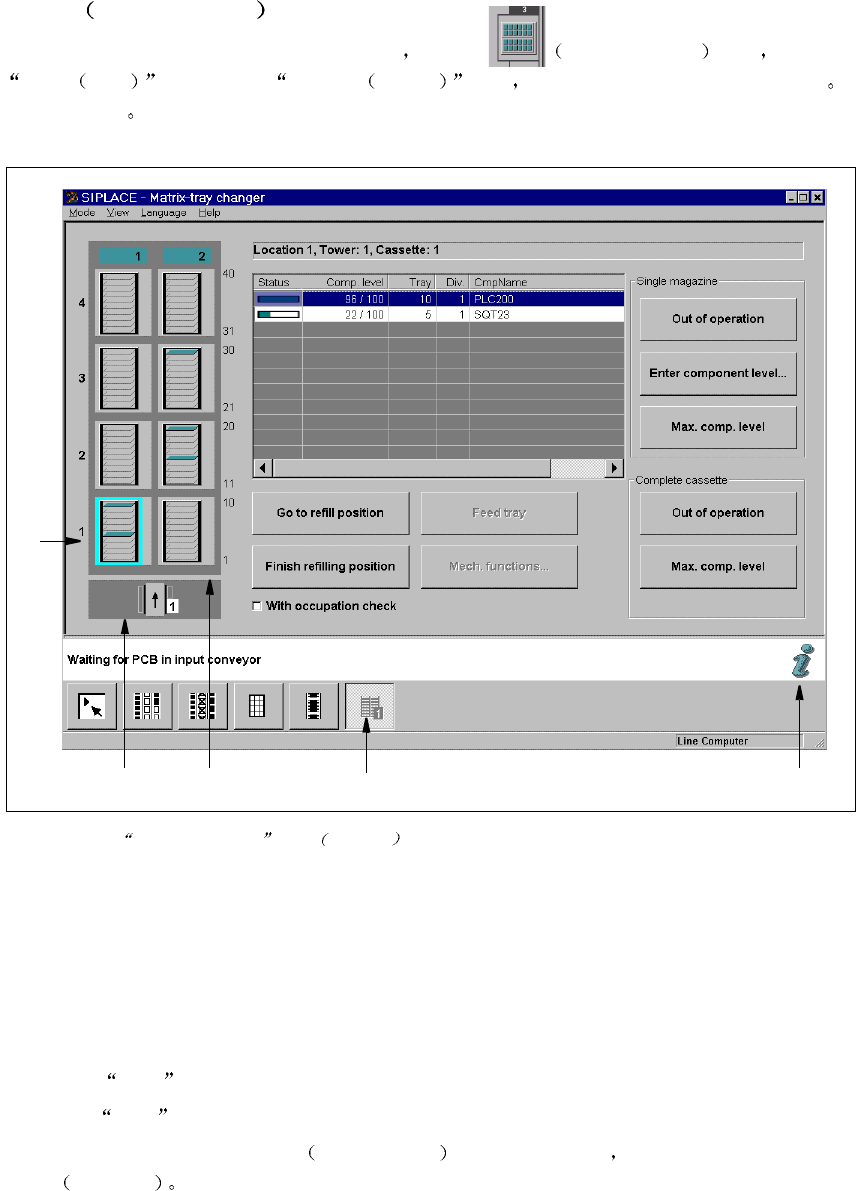
Task: Select tower 1 cassette 4 magazine icon
Action: point(119,303)
